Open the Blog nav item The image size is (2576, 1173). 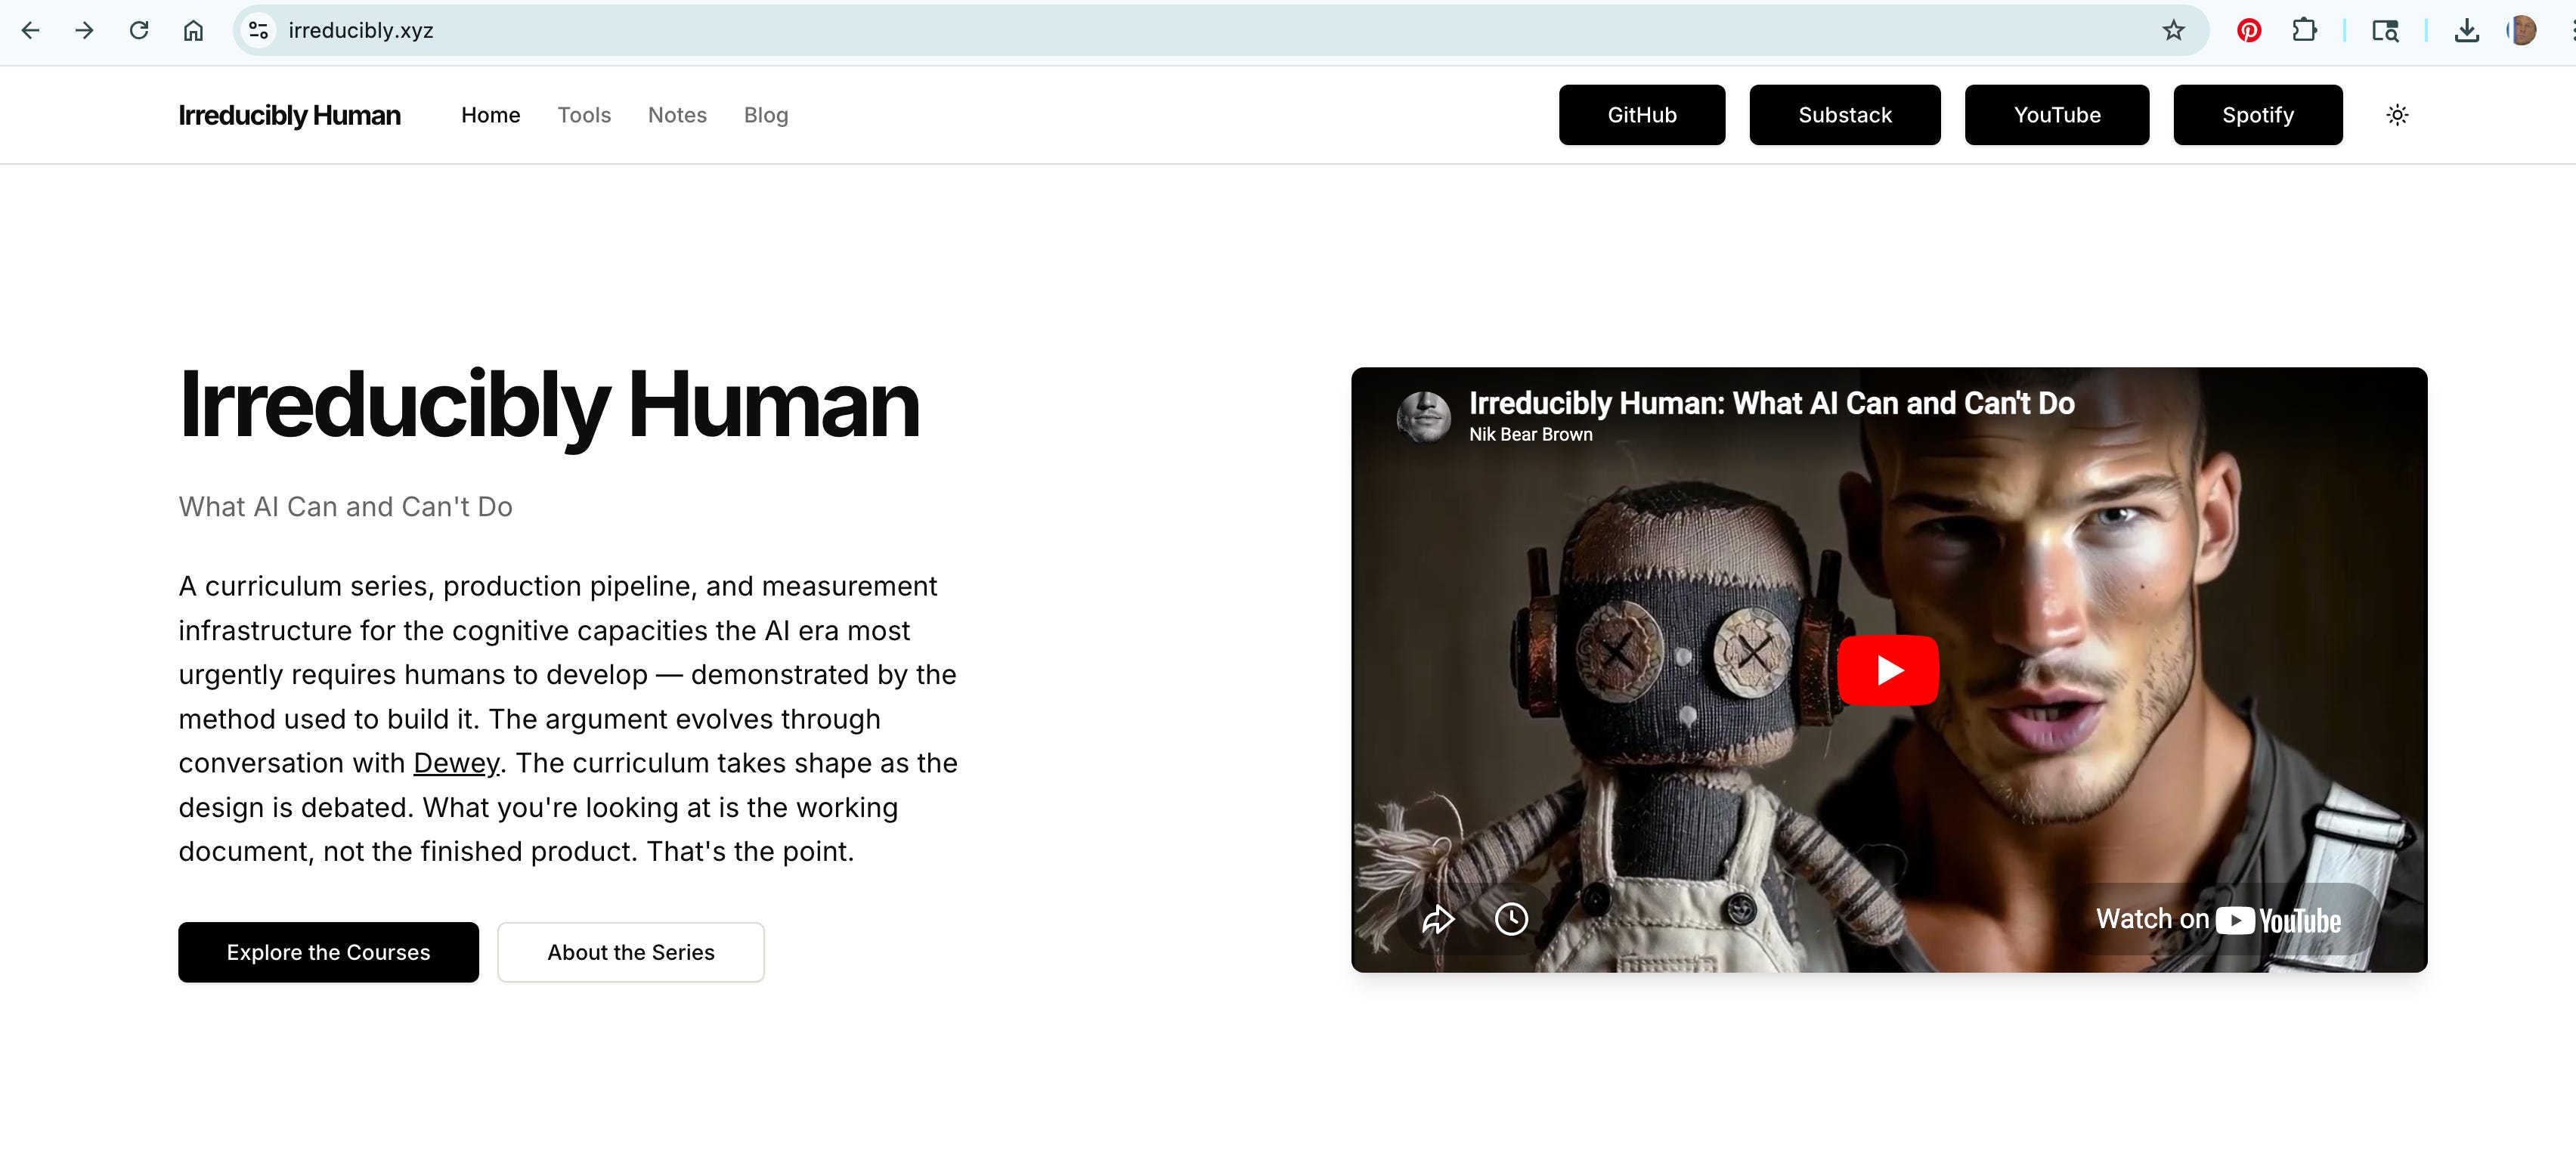(x=766, y=115)
